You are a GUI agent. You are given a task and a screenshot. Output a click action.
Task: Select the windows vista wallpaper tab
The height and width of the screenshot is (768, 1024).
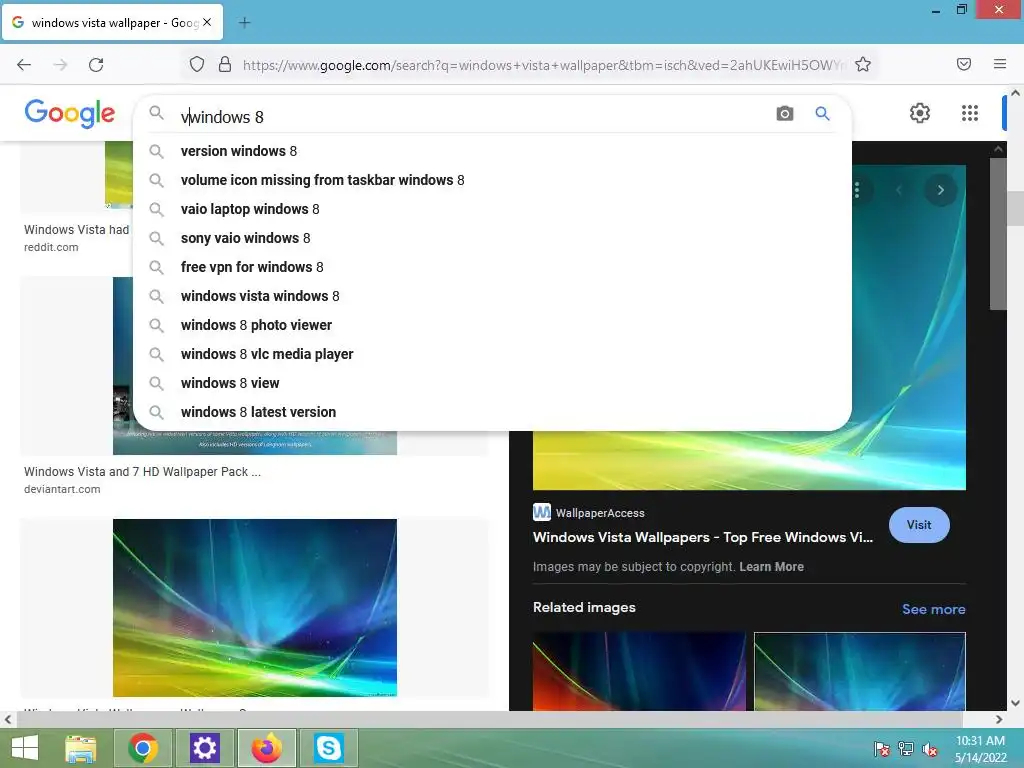point(112,23)
